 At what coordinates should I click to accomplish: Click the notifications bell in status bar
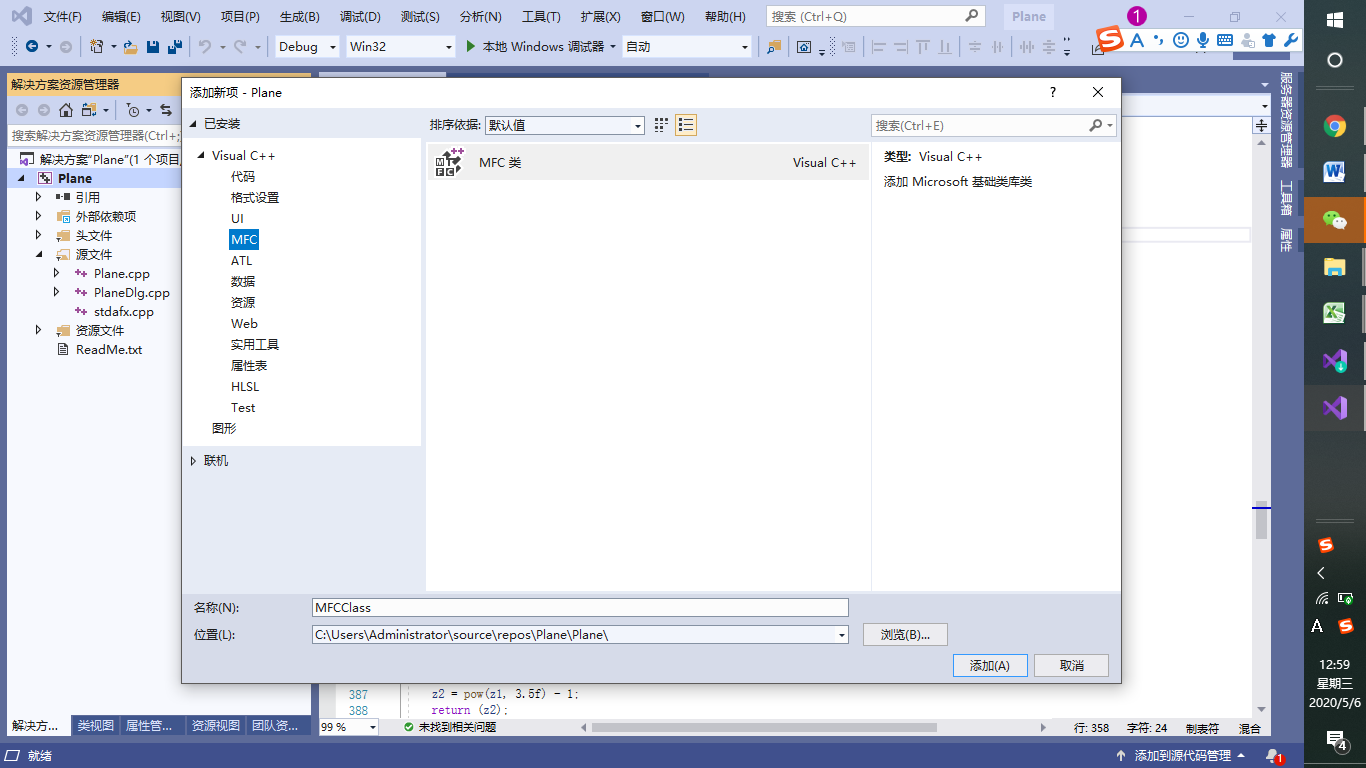click(x=1273, y=756)
